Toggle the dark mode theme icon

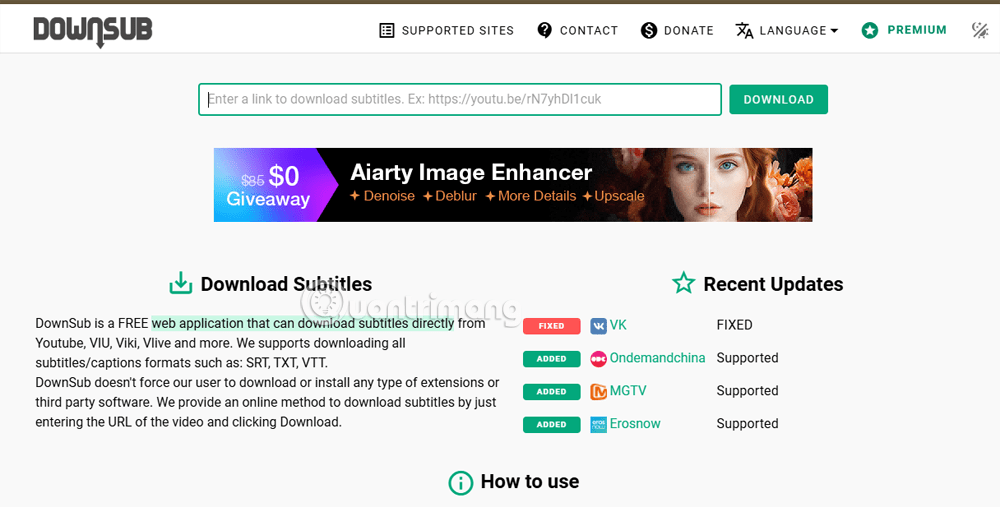click(980, 31)
